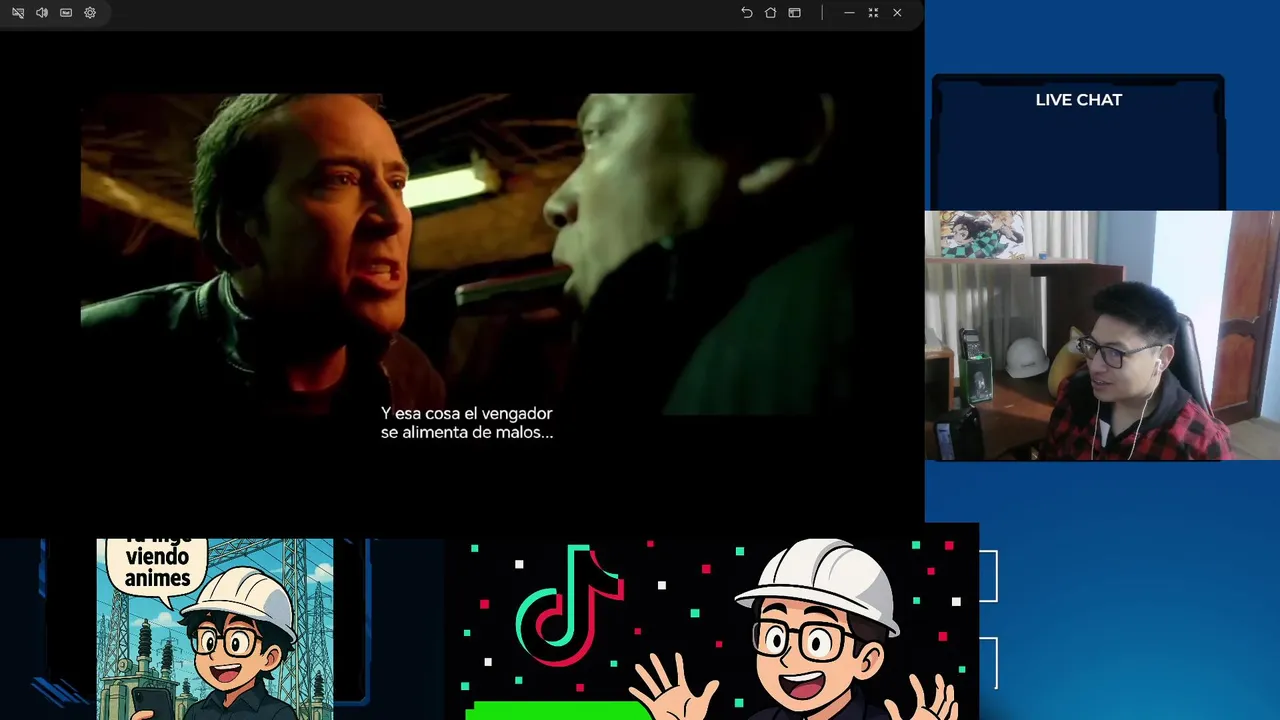Minimize the mirrored video window

(x=849, y=13)
